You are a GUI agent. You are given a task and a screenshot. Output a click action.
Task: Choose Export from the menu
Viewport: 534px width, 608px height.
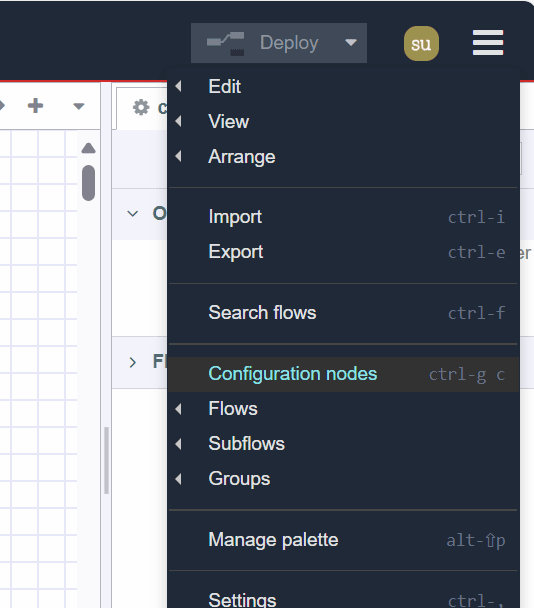click(x=344, y=252)
